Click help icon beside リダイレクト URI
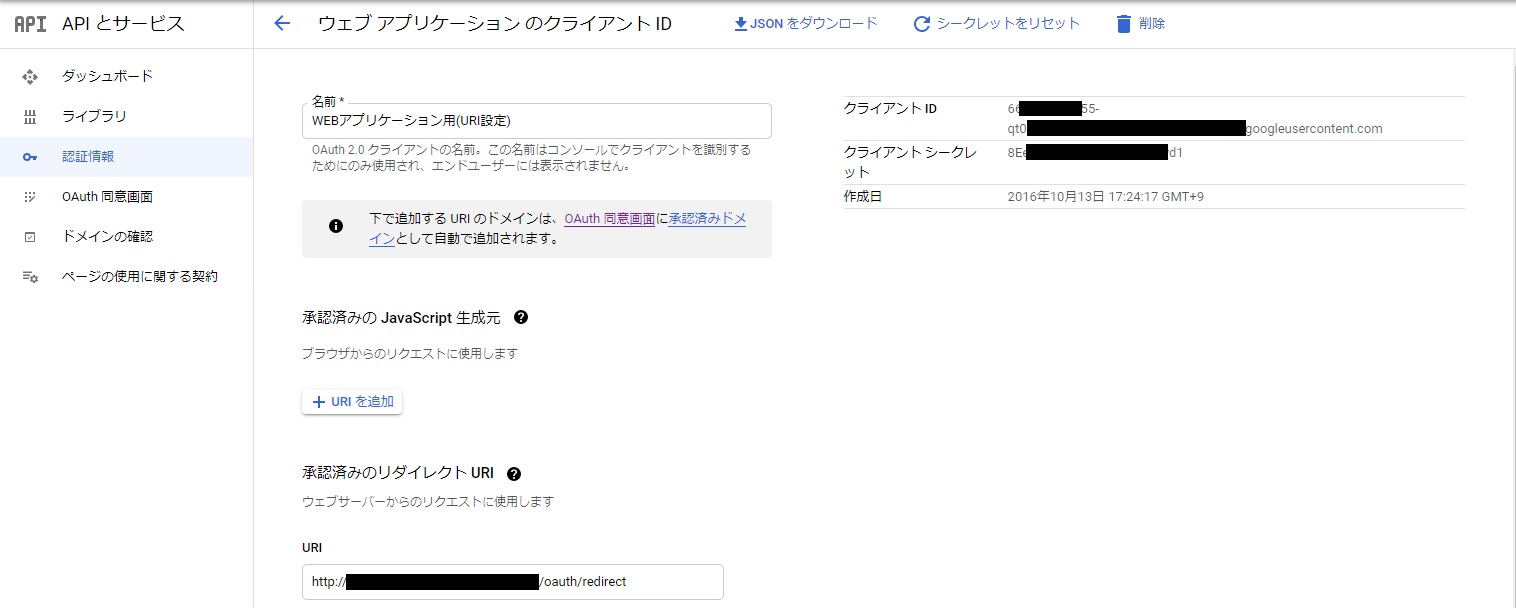The width and height of the screenshot is (1516, 608). point(514,474)
